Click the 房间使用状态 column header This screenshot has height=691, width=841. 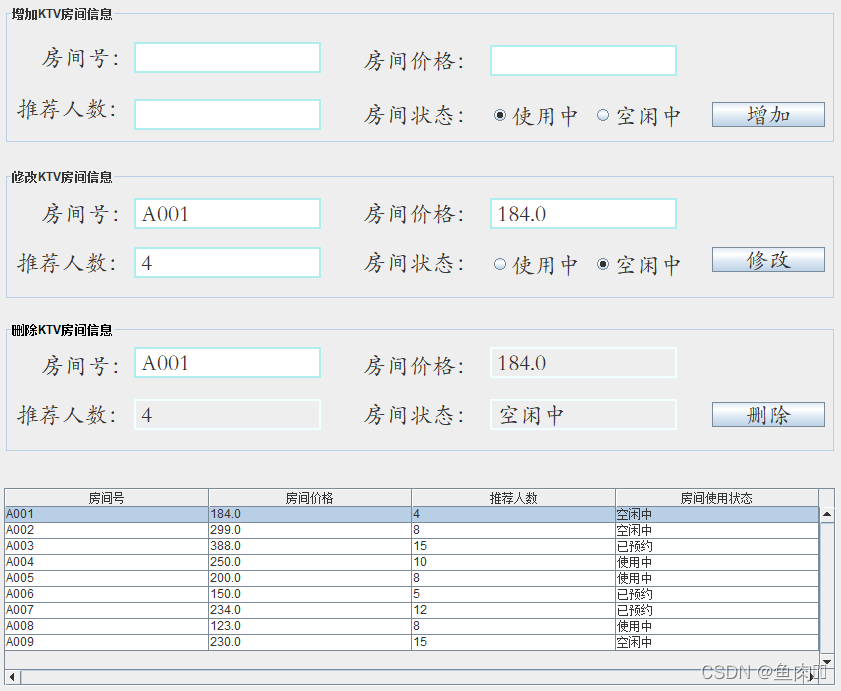[x=717, y=498]
